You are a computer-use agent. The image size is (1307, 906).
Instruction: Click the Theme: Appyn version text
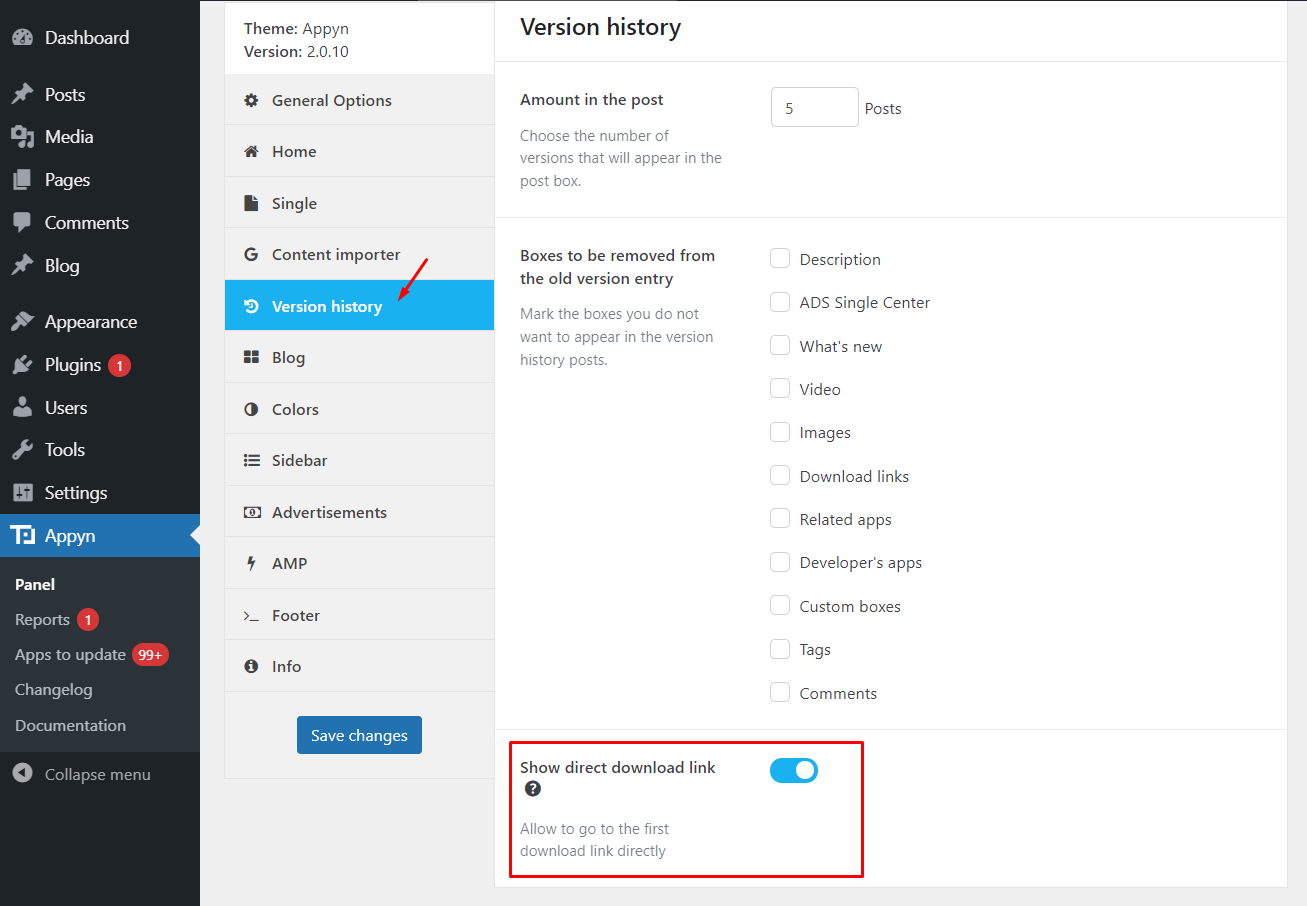click(x=297, y=40)
